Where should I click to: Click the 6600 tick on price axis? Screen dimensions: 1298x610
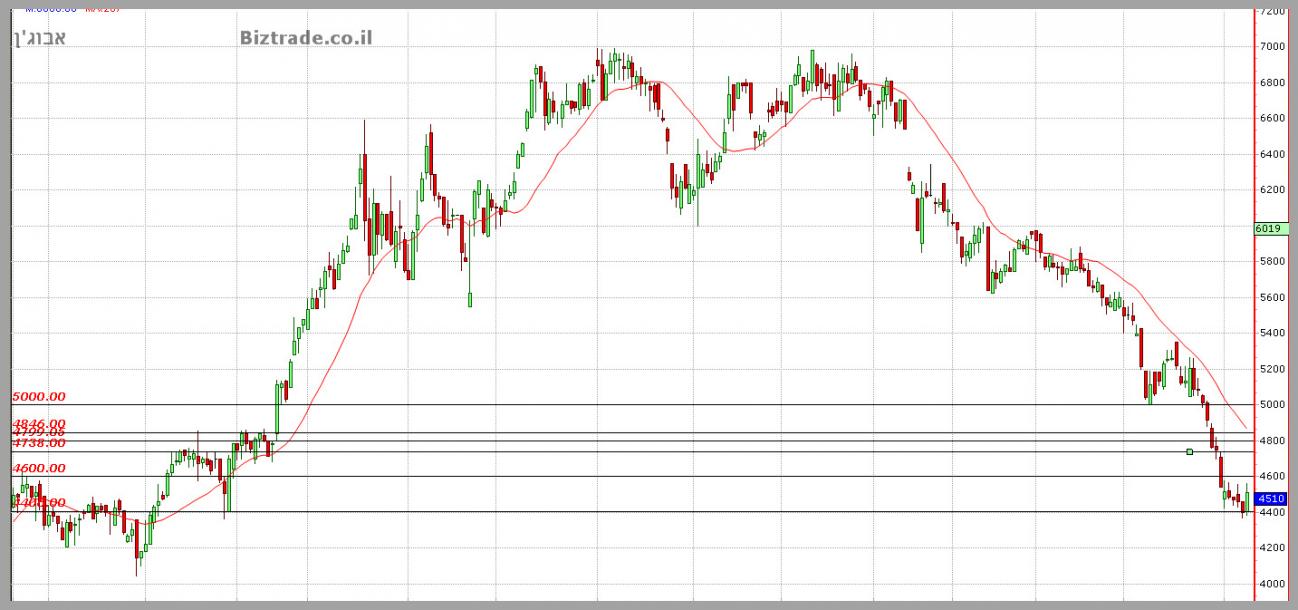(x=1273, y=119)
